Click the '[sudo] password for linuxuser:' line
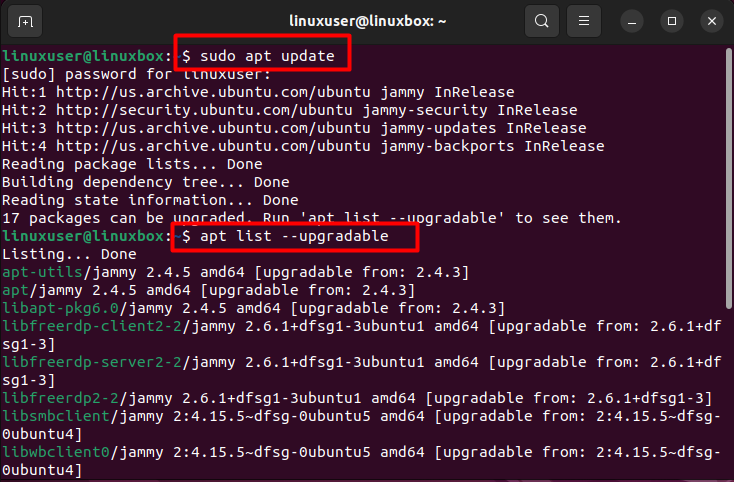734x482 pixels. (136, 74)
